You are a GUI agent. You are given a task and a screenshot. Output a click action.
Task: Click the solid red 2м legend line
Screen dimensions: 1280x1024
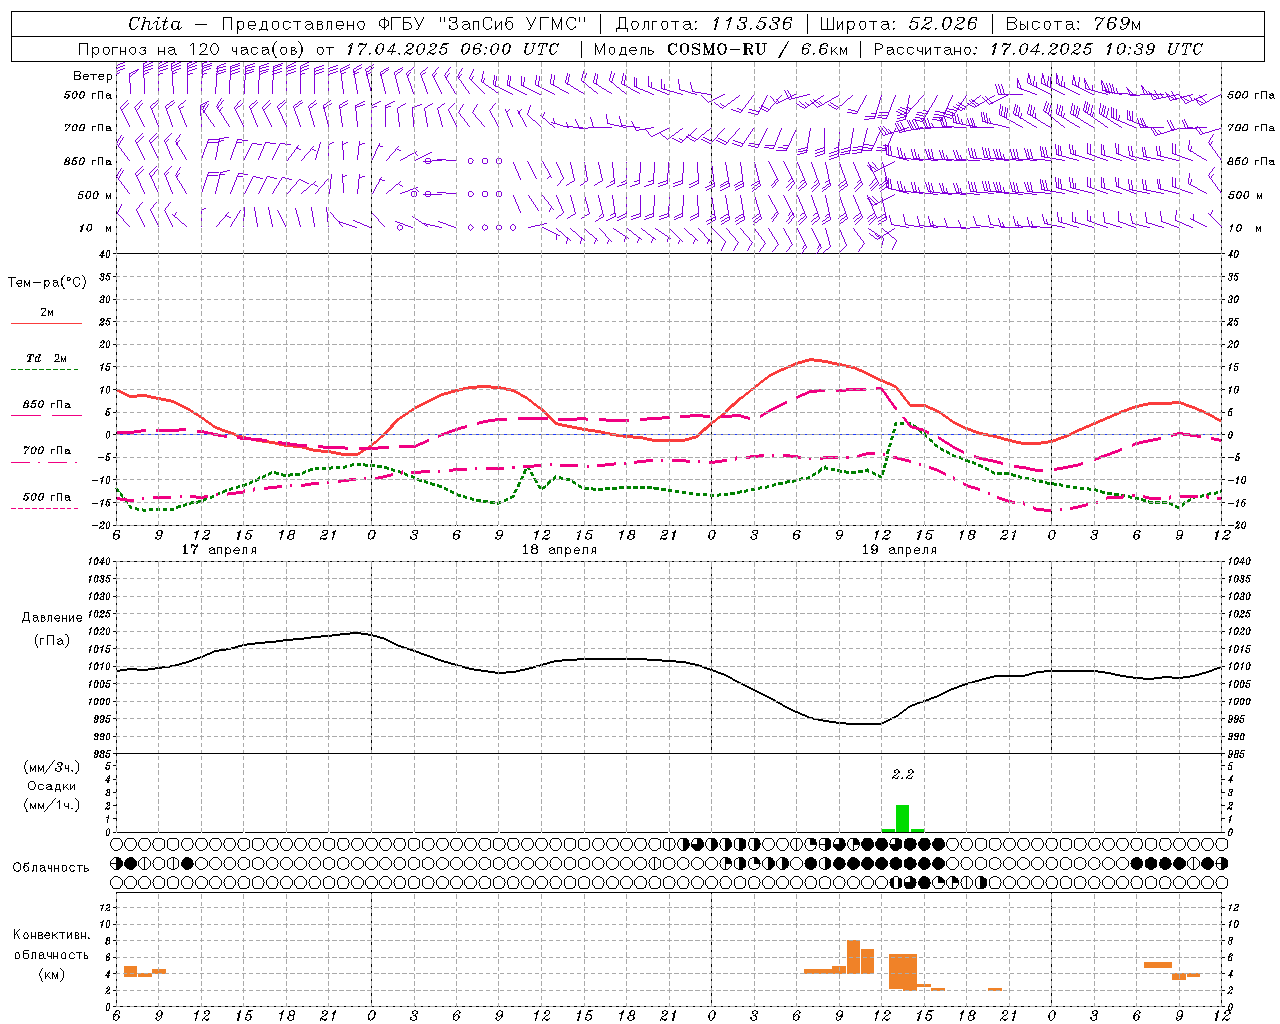(46, 323)
